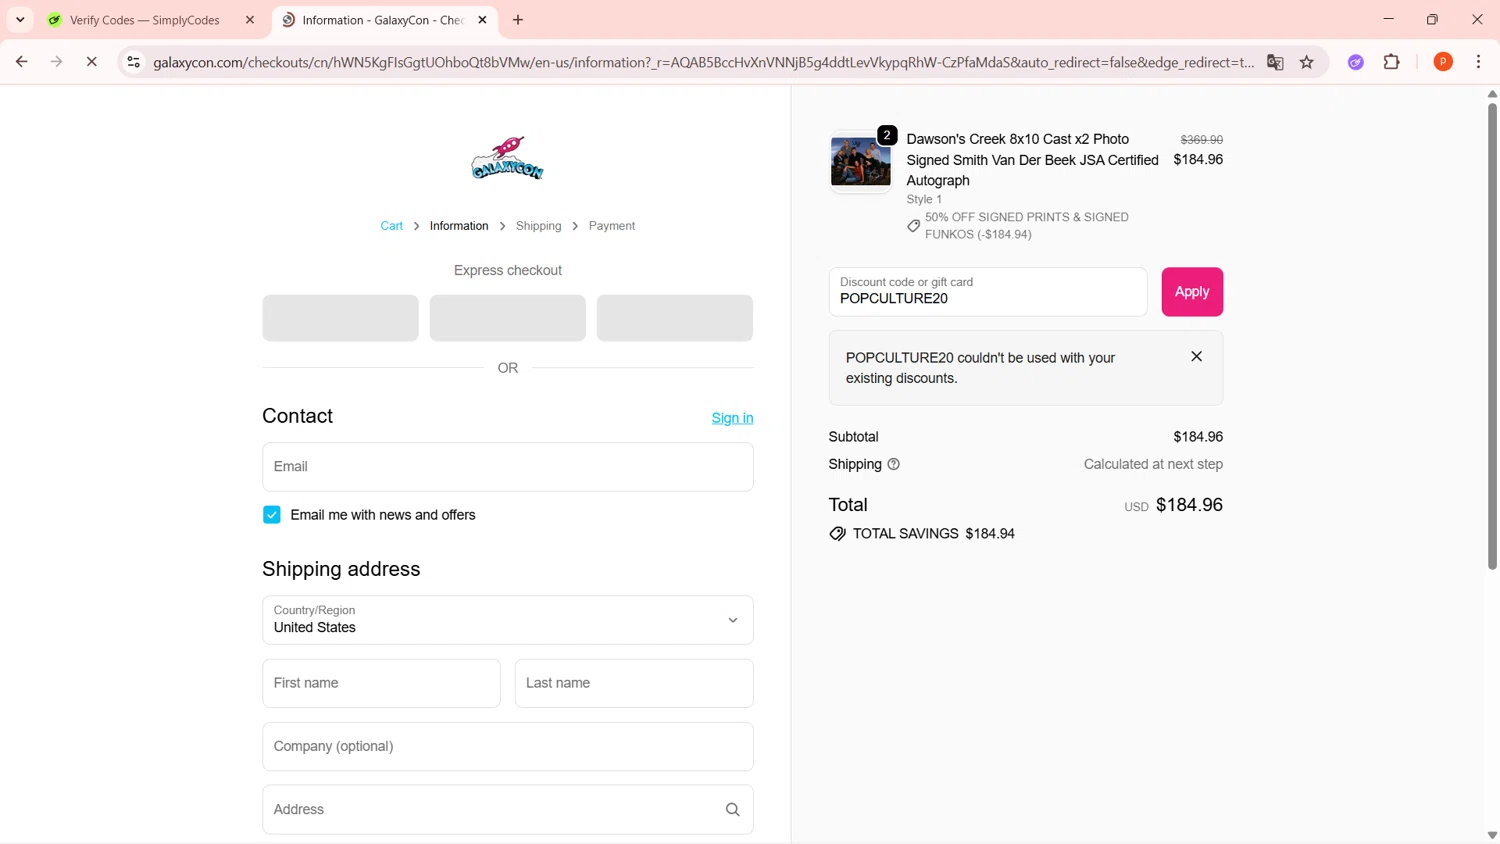The height and width of the screenshot is (844, 1500).
Task: Open the shipping info help icon
Action: point(894,464)
